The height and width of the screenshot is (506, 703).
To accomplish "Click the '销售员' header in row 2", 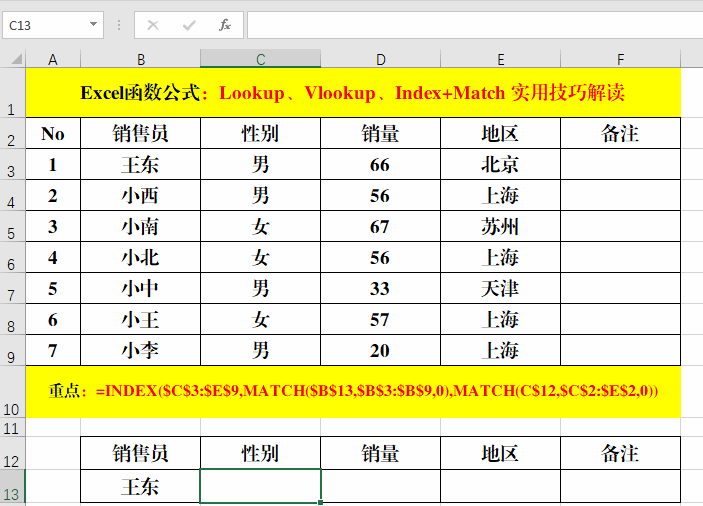I will 140,133.
